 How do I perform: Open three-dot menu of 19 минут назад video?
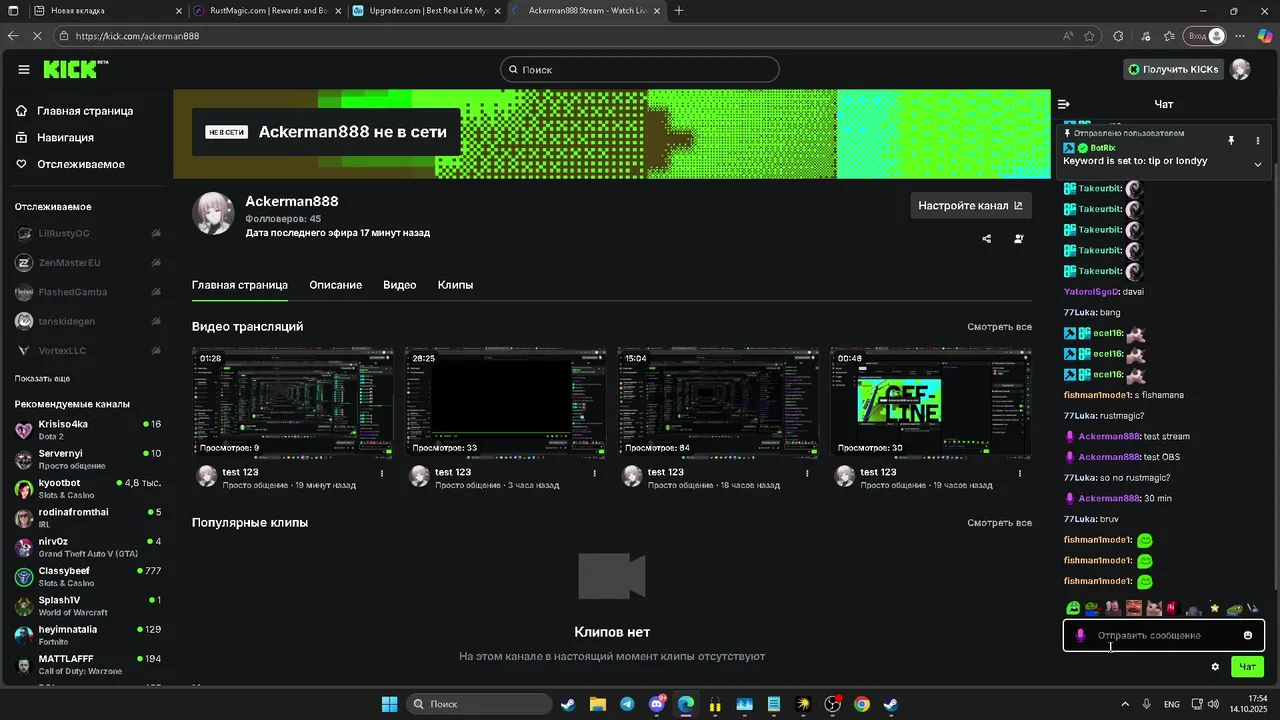point(382,473)
